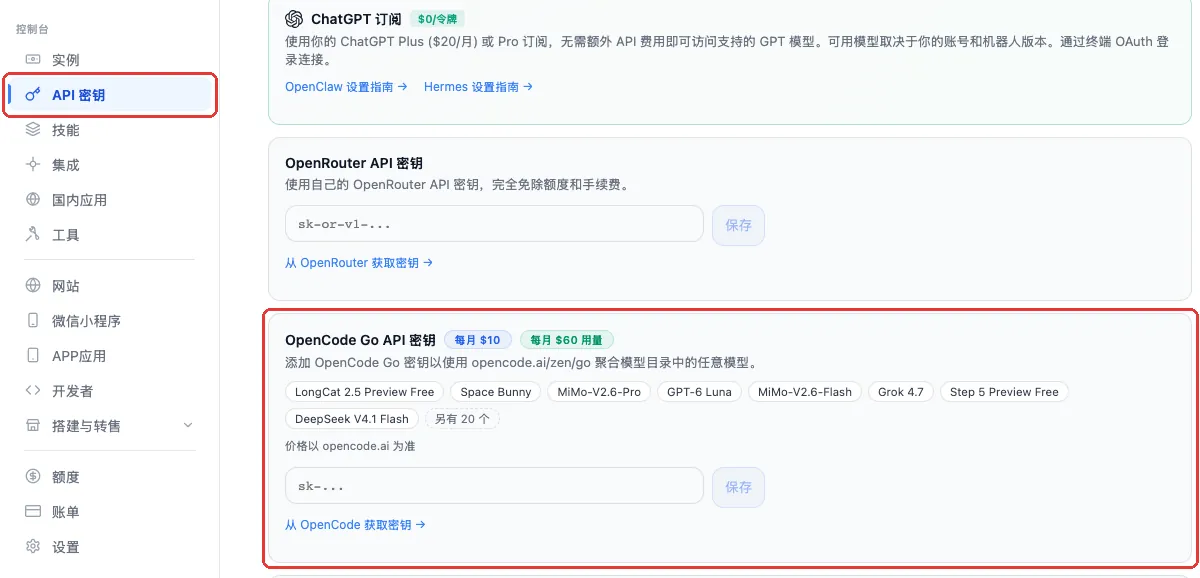The height and width of the screenshot is (578, 1200).
Task: Expand the 另有 20 个 models chip
Action: click(x=462, y=419)
